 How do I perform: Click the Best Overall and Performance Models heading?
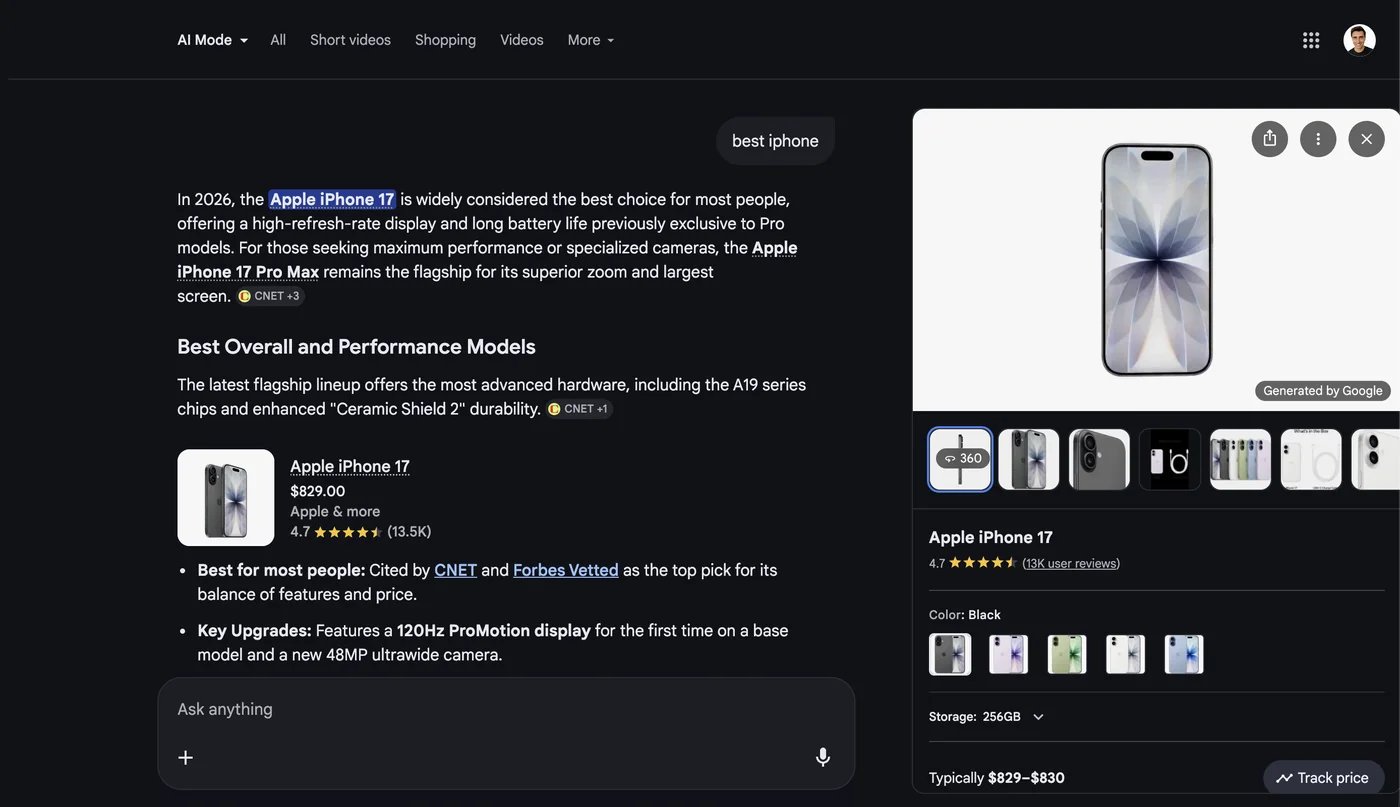coord(356,347)
